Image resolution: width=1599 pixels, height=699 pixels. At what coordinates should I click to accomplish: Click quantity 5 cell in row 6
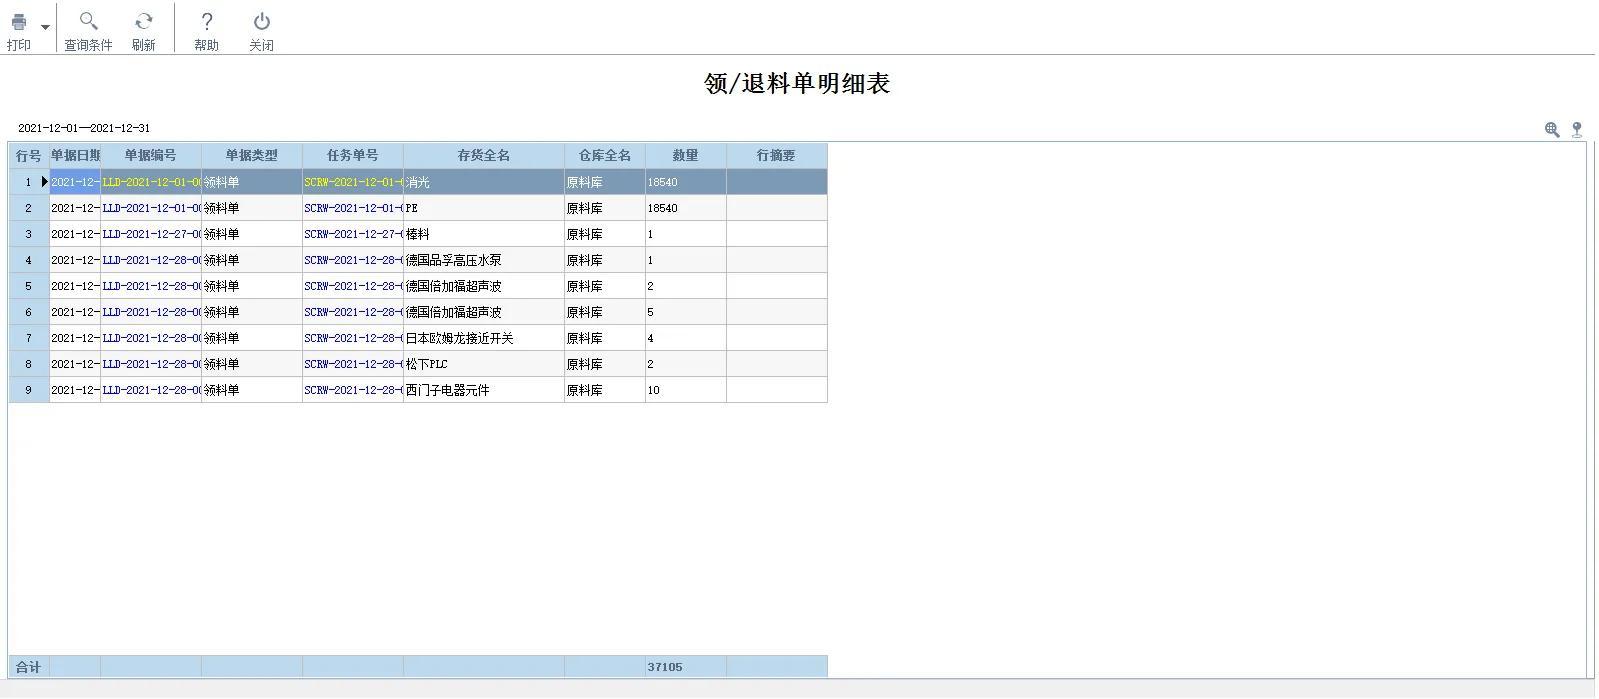coord(686,312)
